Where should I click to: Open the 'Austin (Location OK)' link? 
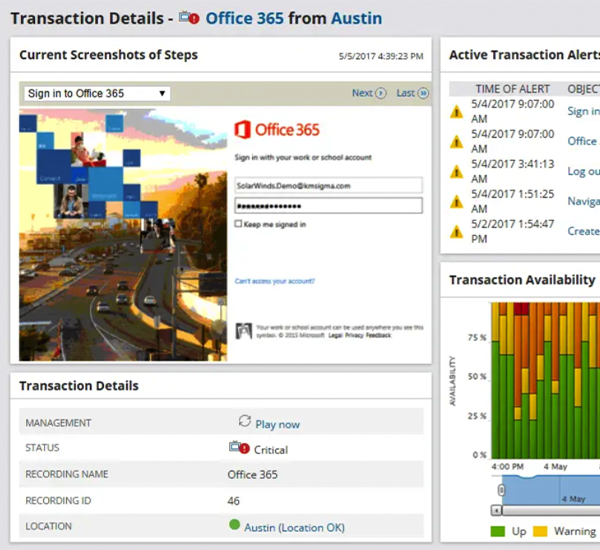tap(294, 528)
